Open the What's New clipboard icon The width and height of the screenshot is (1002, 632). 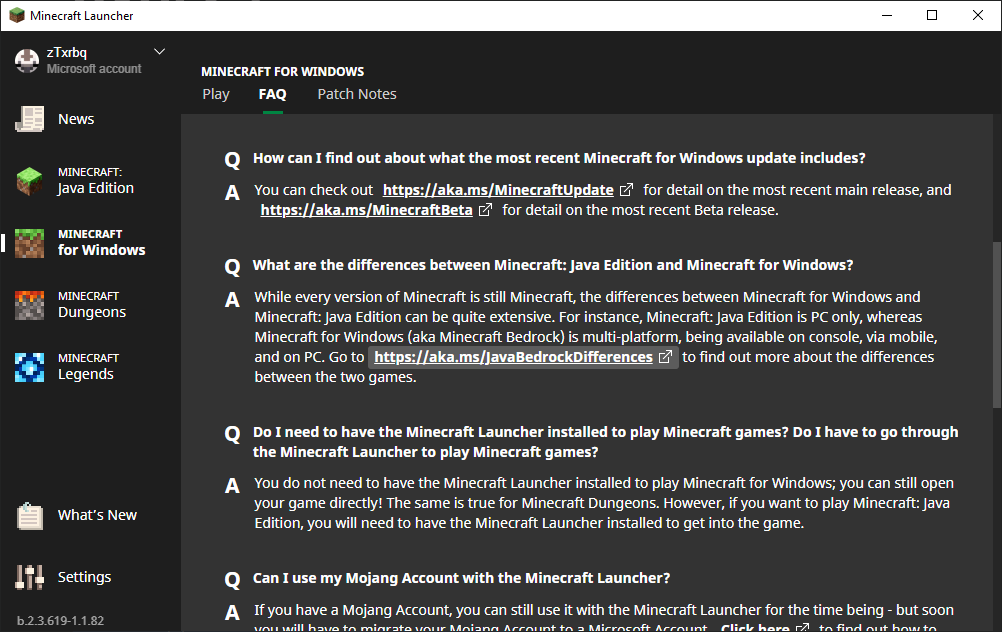pos(30,516)
